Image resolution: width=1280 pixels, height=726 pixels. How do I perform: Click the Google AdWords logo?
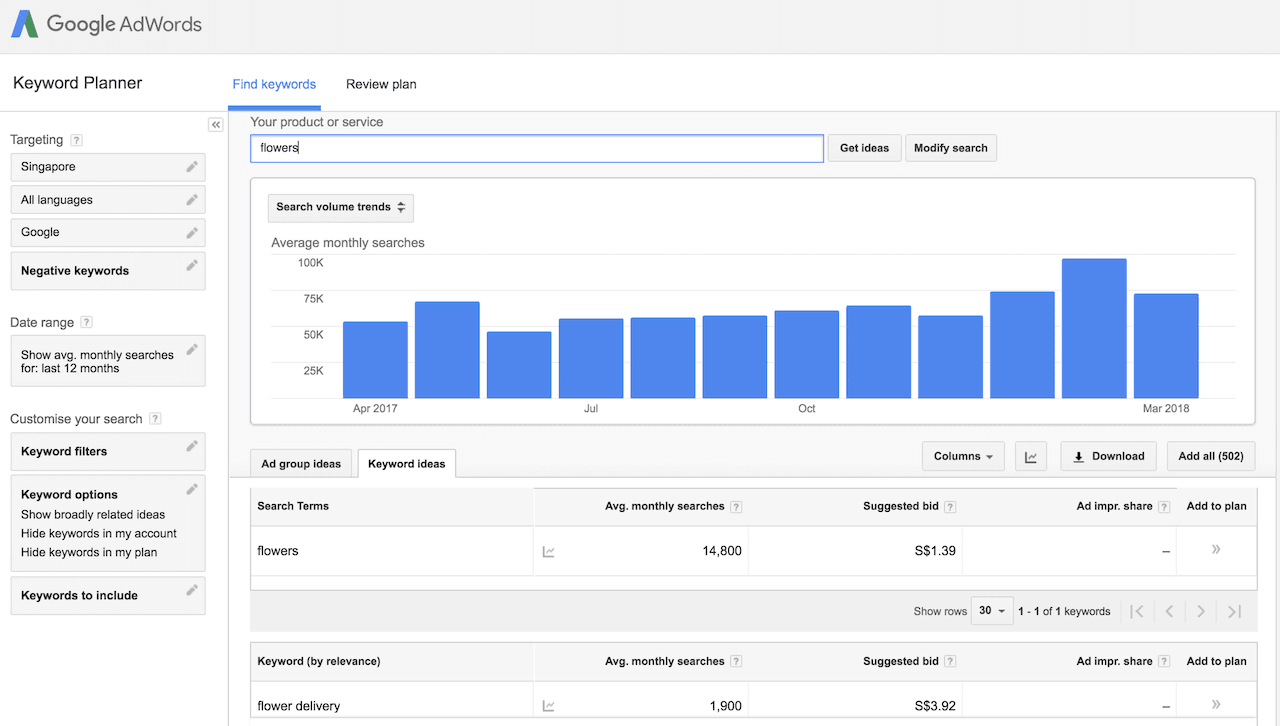(107, 24)
